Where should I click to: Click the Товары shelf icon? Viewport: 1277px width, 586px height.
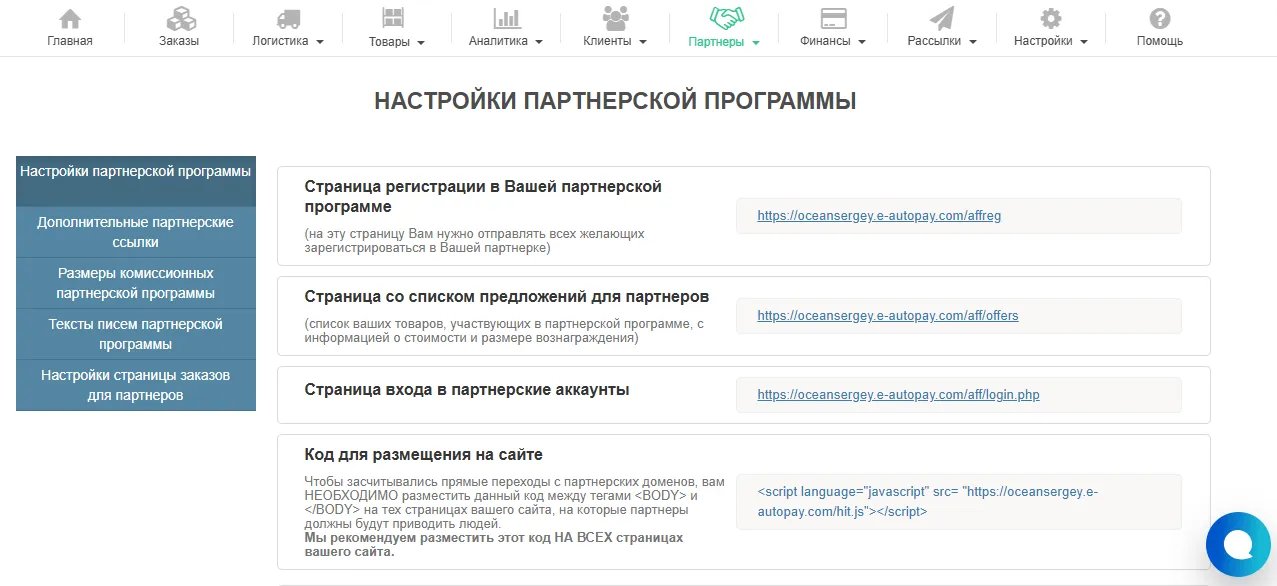click(x=393, y=18)
